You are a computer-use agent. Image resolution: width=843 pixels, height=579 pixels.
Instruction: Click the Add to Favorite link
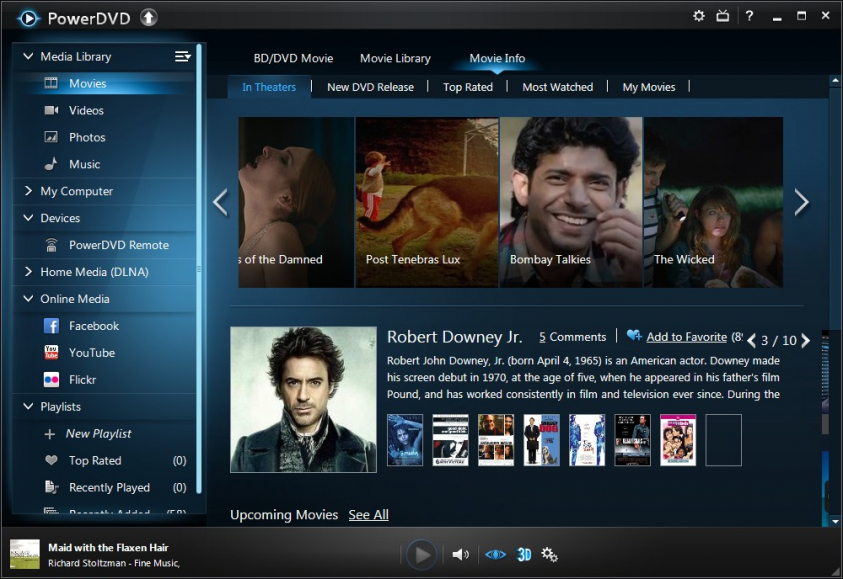(687, 337)
